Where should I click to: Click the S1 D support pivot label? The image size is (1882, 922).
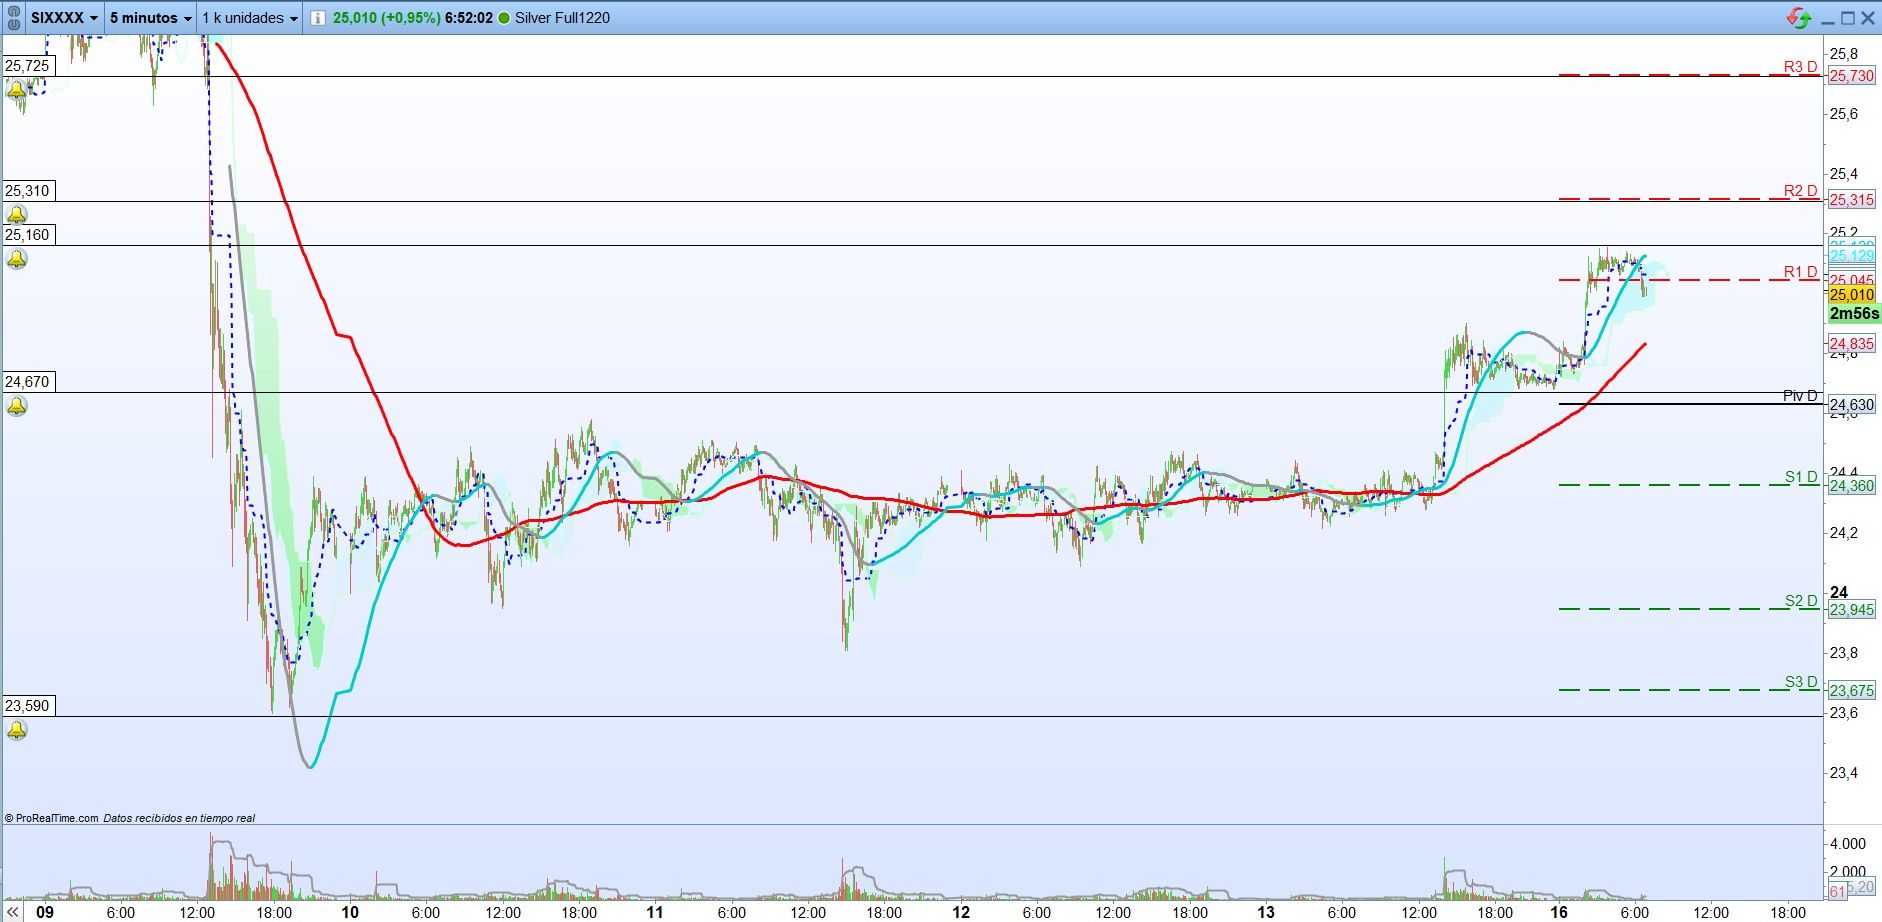[1801, 477]
